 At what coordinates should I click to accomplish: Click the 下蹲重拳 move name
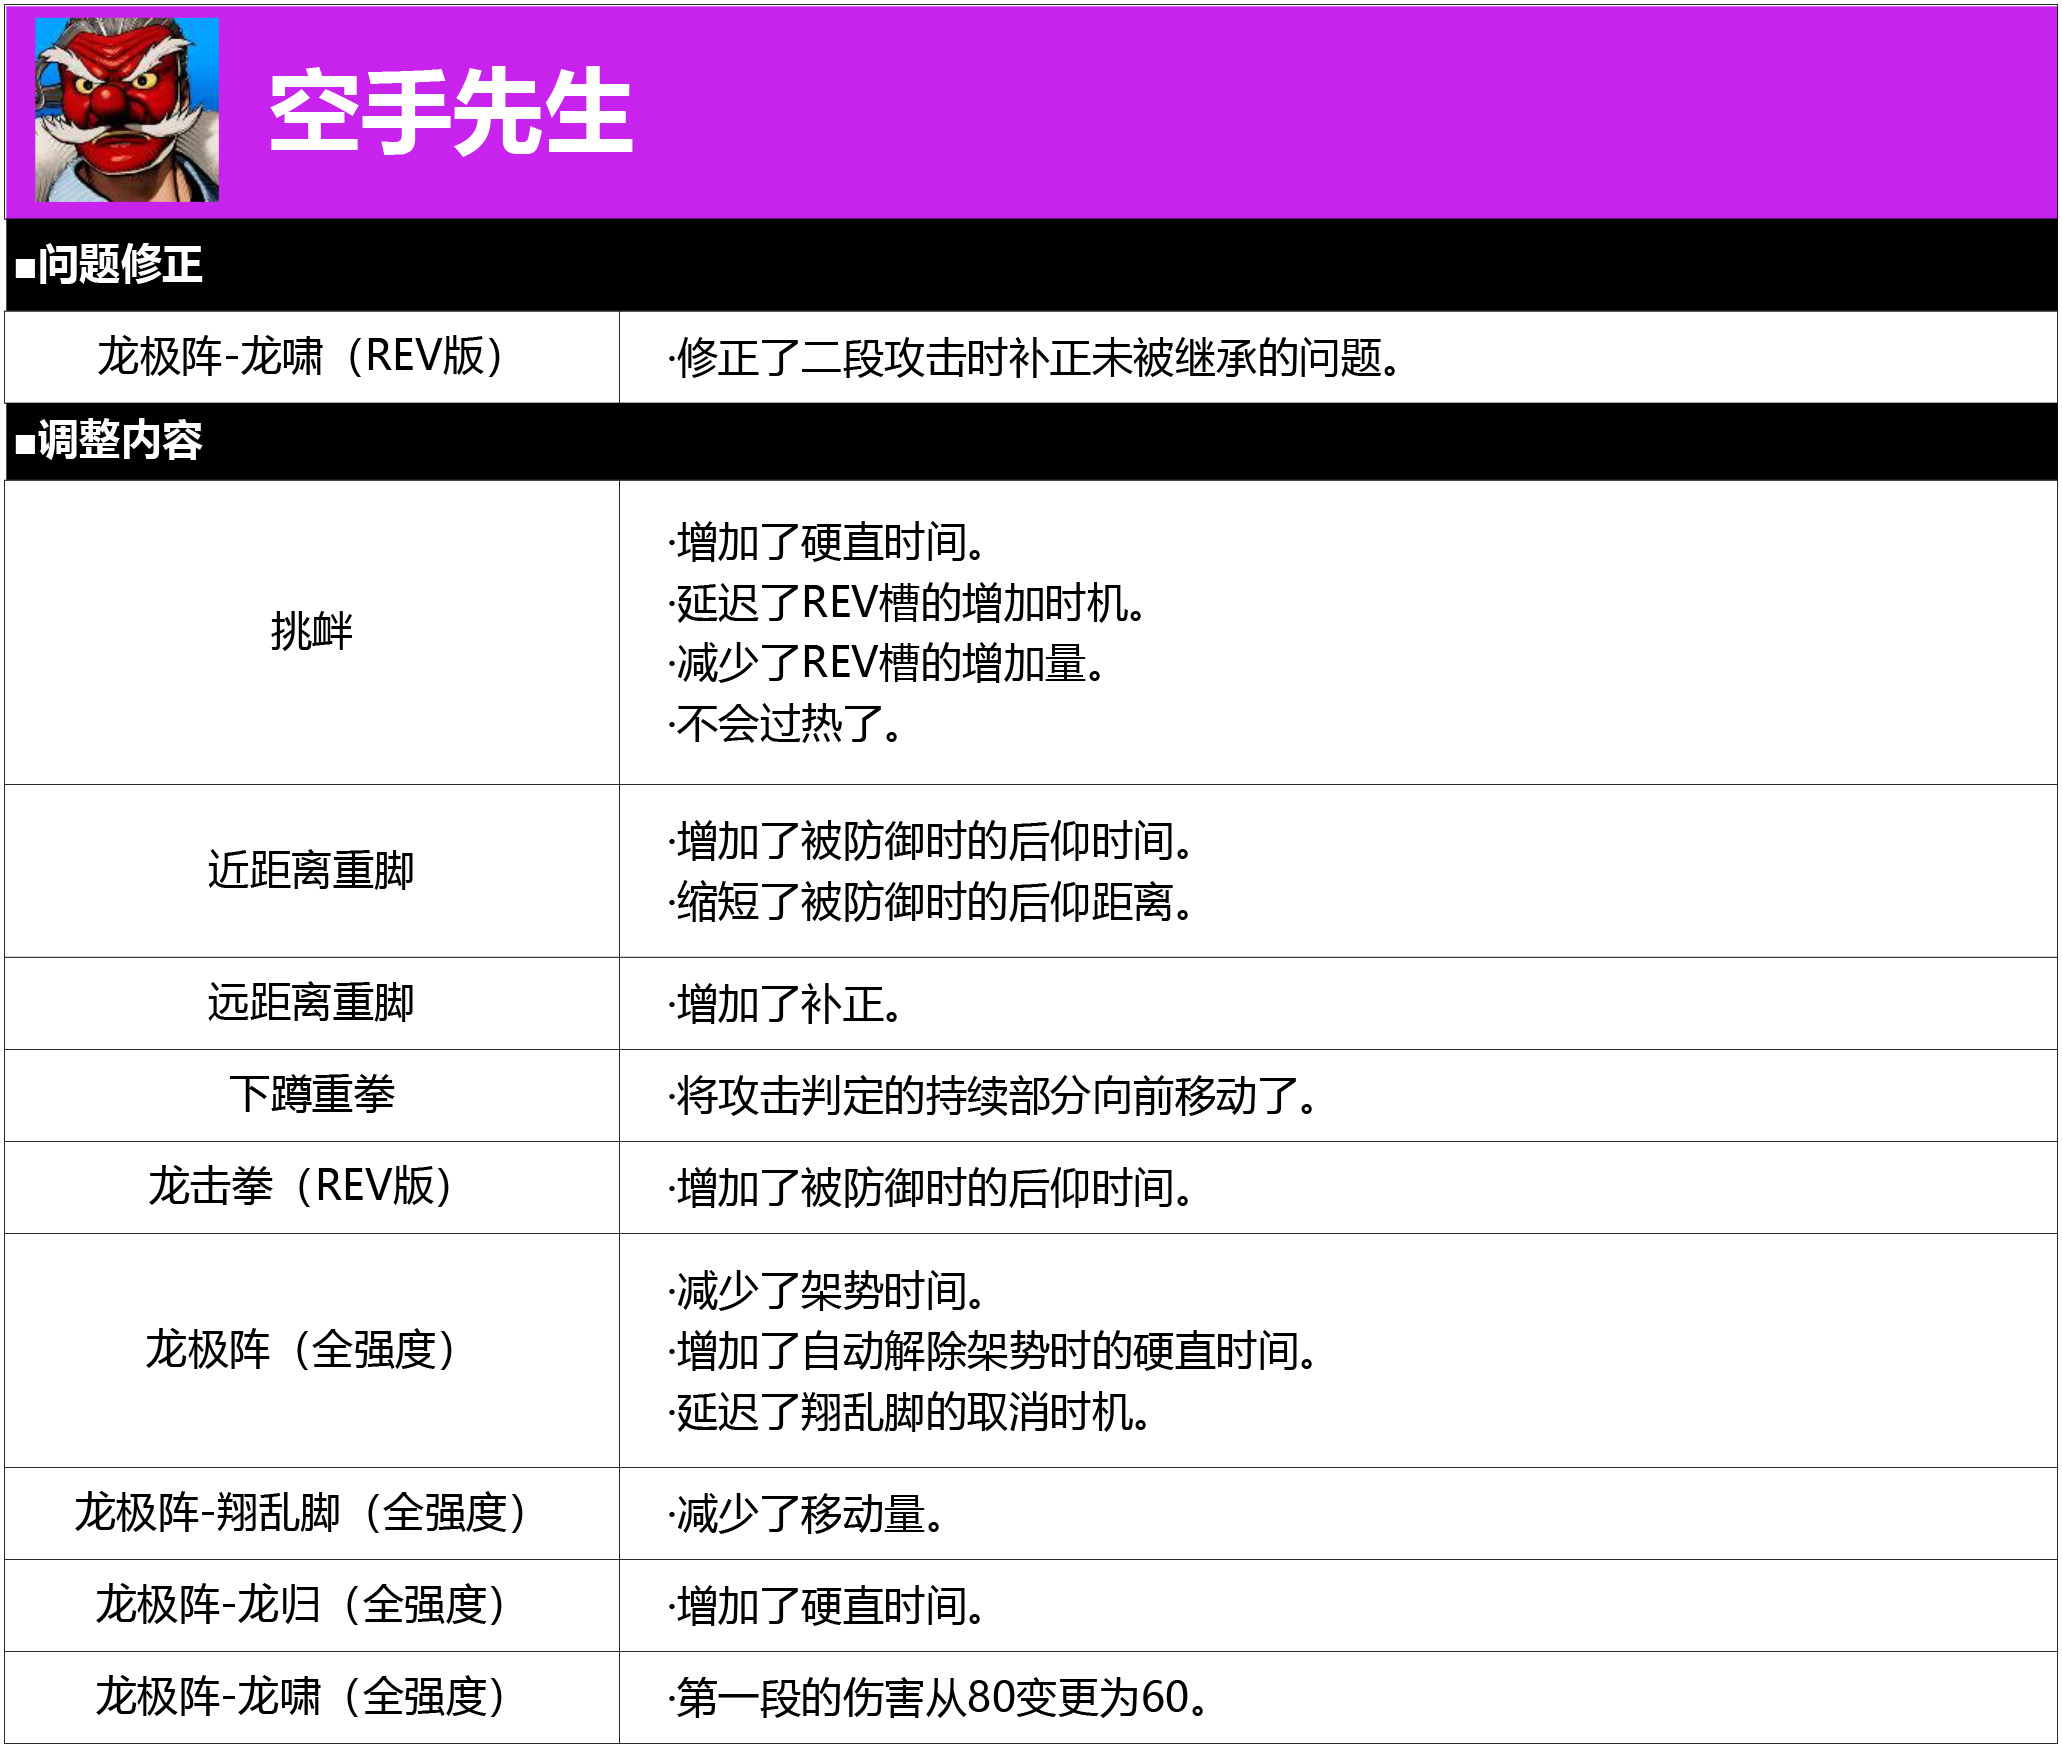(x=312, y=1094)
